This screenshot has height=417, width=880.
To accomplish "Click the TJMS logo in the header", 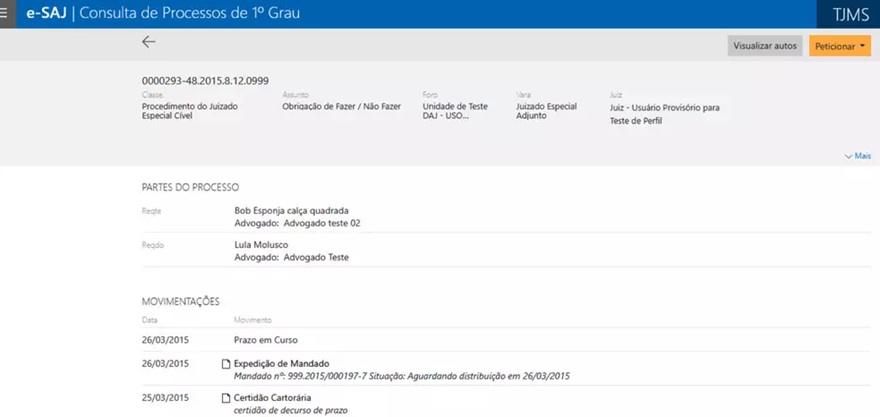I will click(x=851, y=14).
